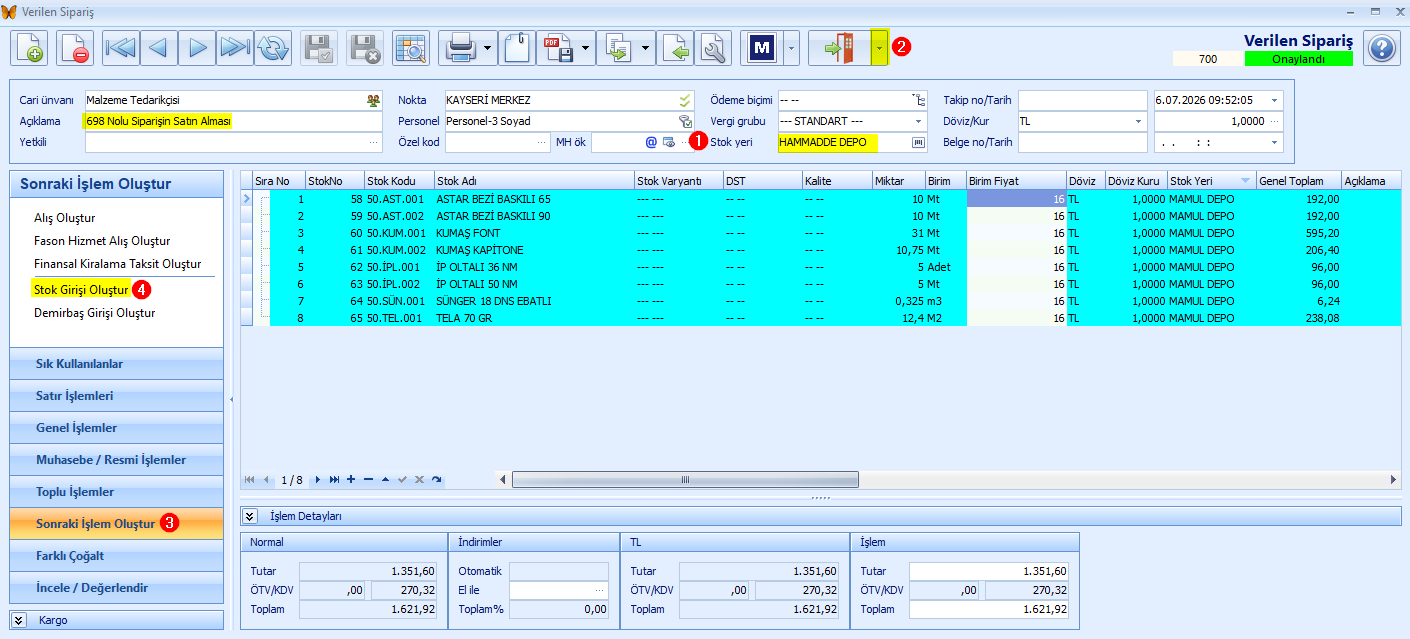Open the printer dropdown arrow
Viewport: 1410px width, 639px height.
488,47
